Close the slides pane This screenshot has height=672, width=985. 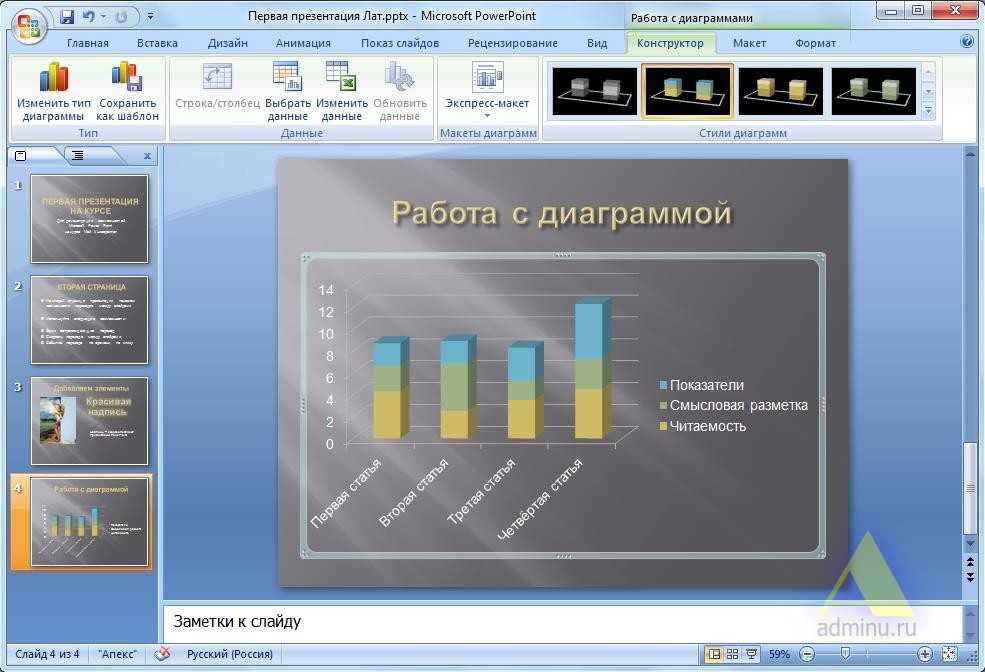coord(147,156)
